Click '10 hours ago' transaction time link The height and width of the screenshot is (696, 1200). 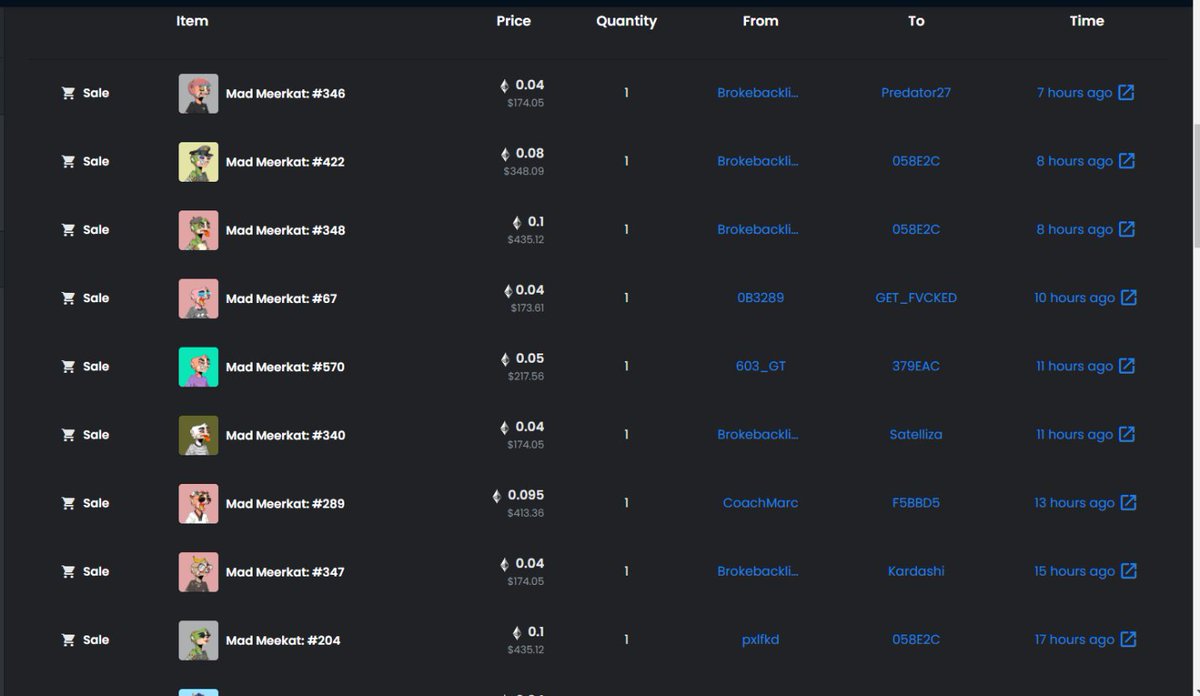coord(1074,298)
